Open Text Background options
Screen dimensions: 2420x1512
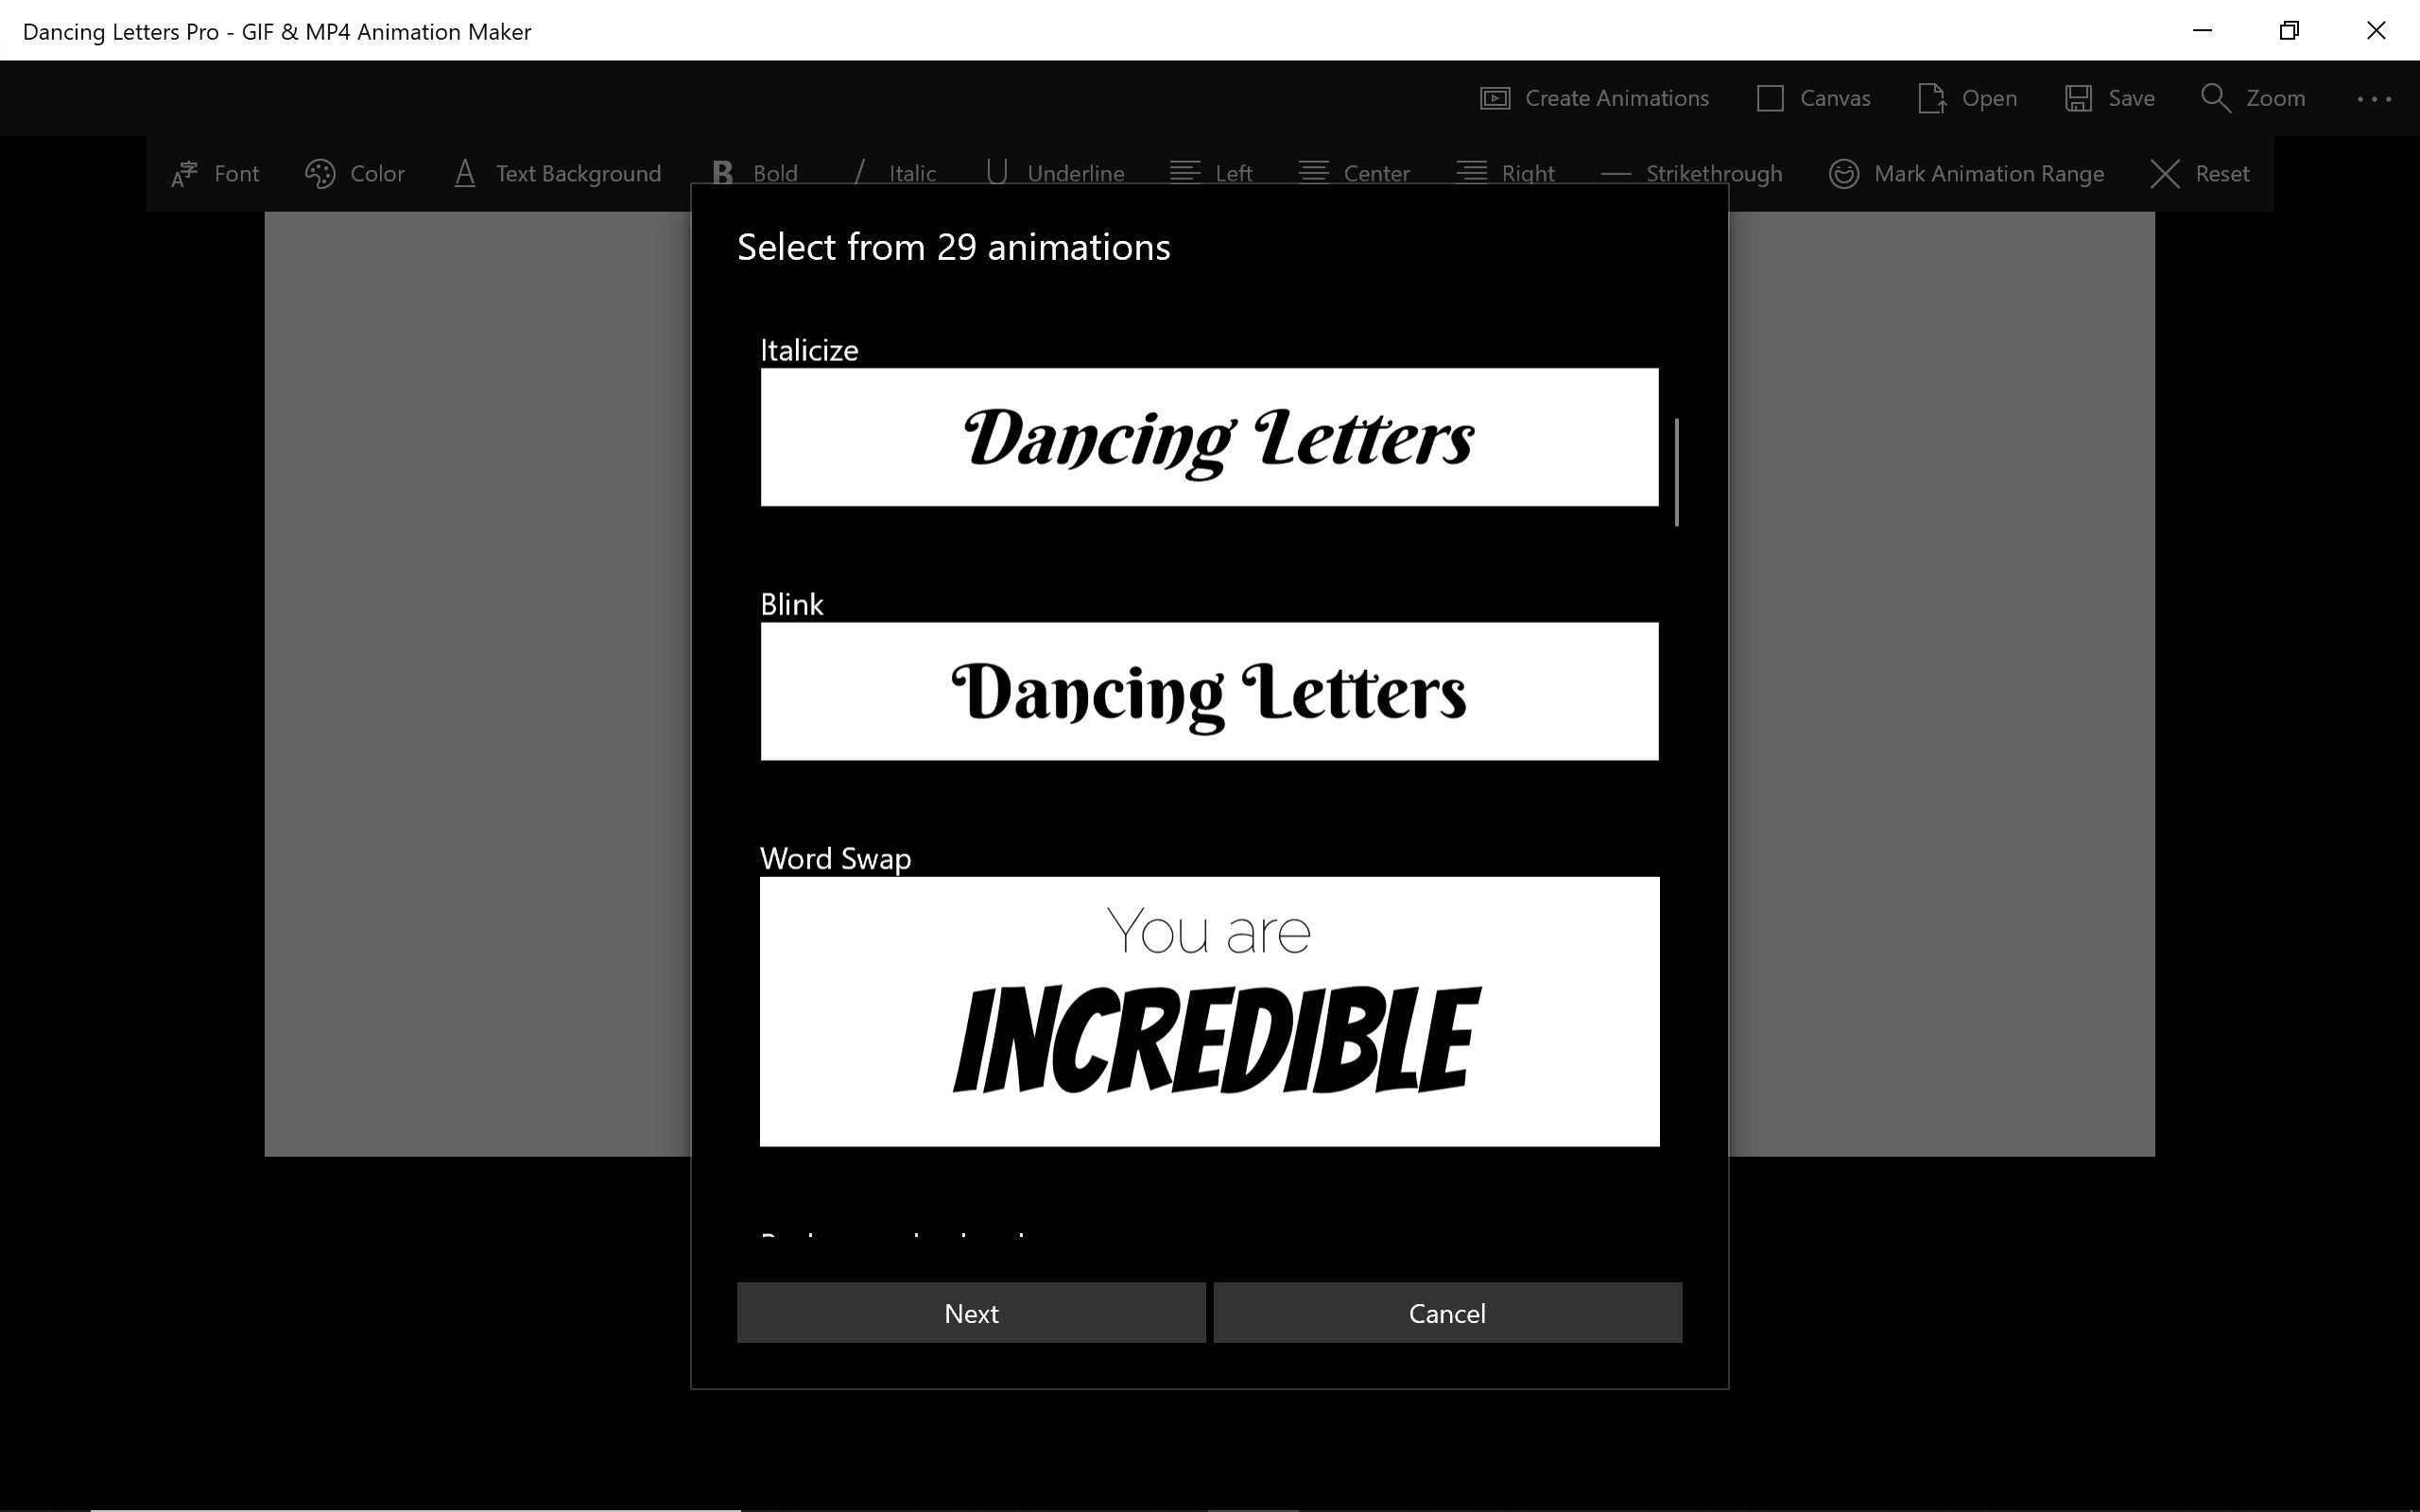pyautogui.click(x=558, y=174)
